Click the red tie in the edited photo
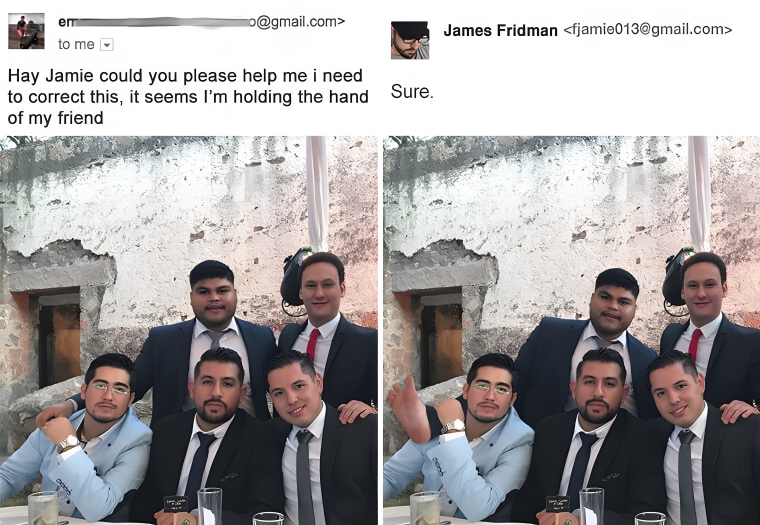 (695, 345)
